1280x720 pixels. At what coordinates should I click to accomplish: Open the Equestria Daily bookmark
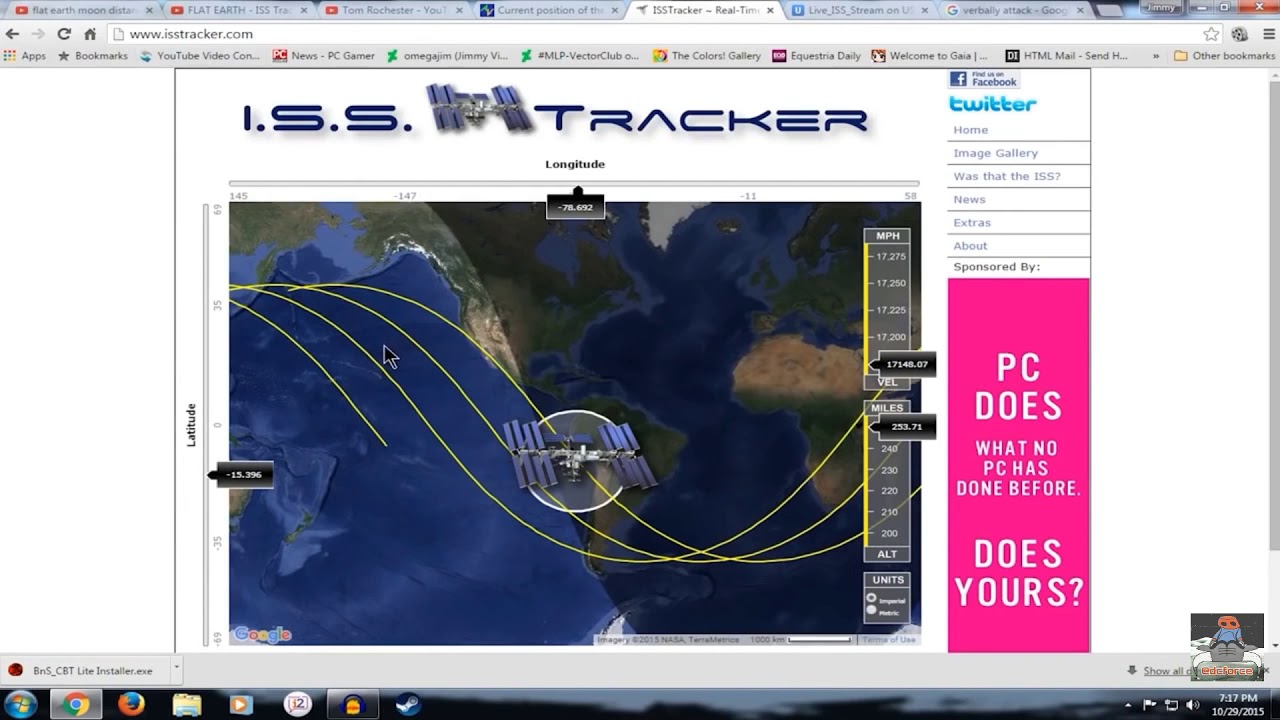pos(816,56)
